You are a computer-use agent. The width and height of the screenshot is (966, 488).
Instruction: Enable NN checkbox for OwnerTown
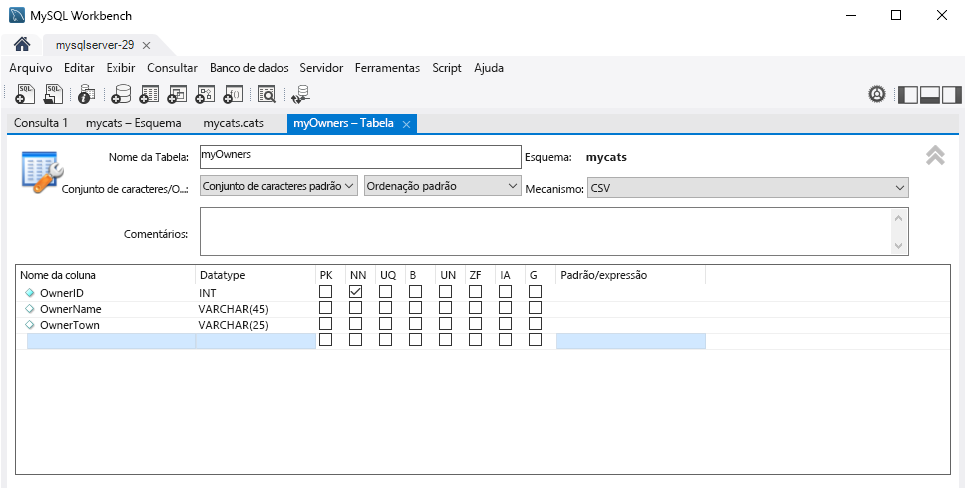[355, 323]
